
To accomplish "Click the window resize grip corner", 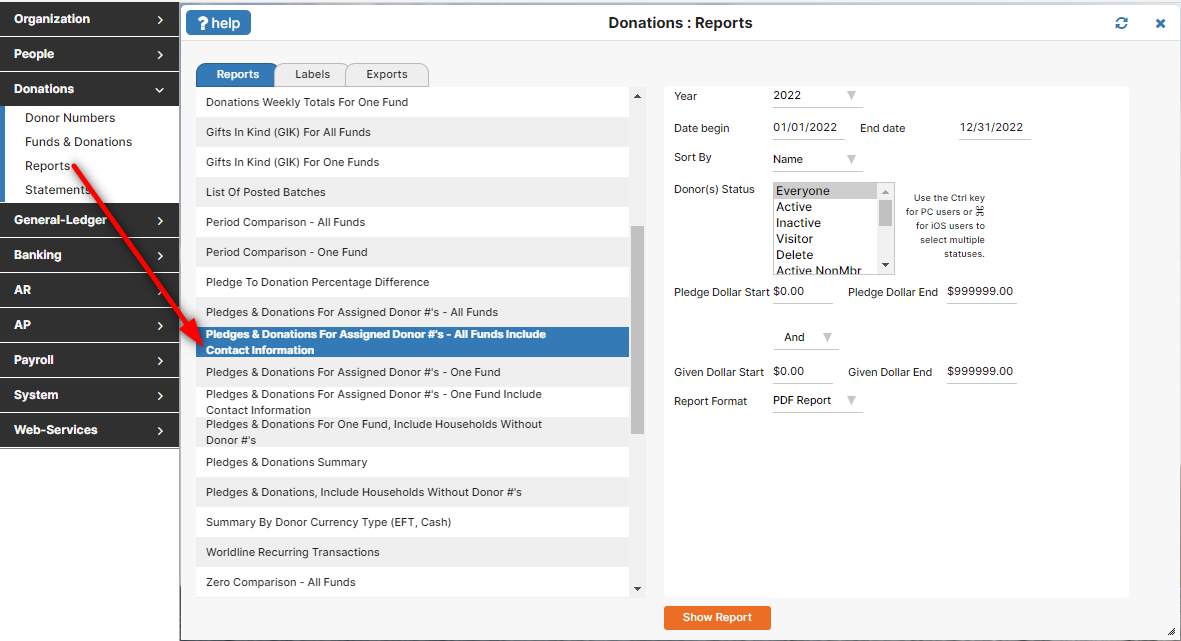I will pos(1171,632).
